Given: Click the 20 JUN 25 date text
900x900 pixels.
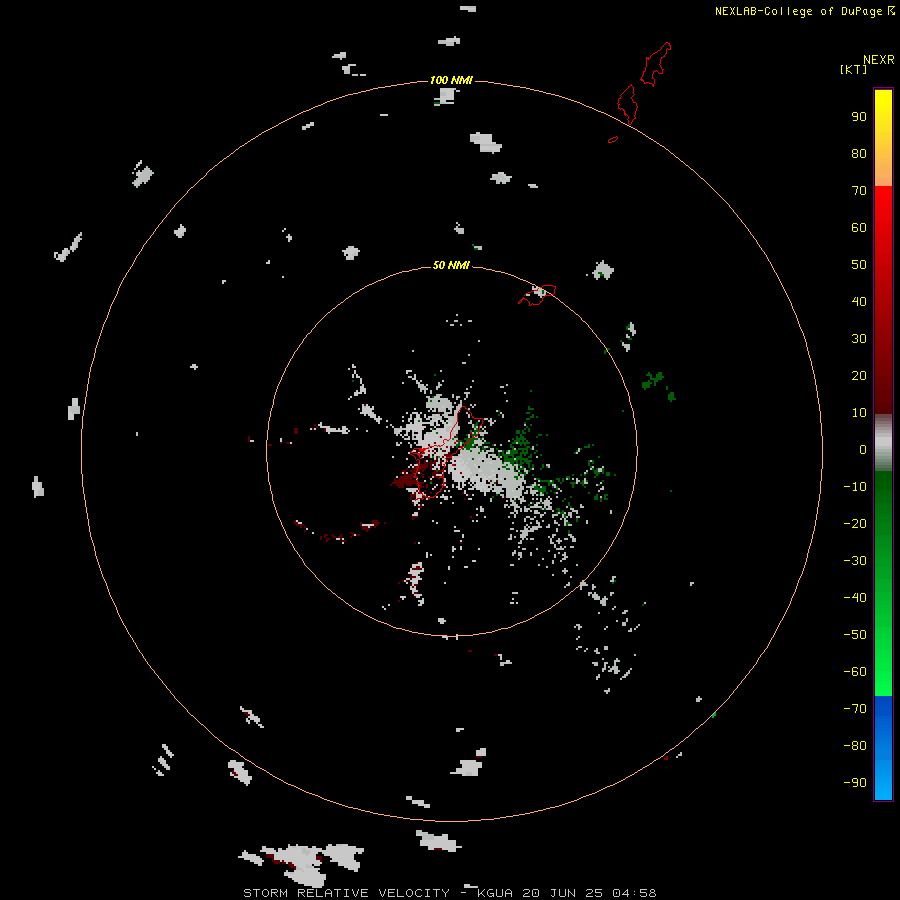Looking at the screenshot, I should pos(563,893).
